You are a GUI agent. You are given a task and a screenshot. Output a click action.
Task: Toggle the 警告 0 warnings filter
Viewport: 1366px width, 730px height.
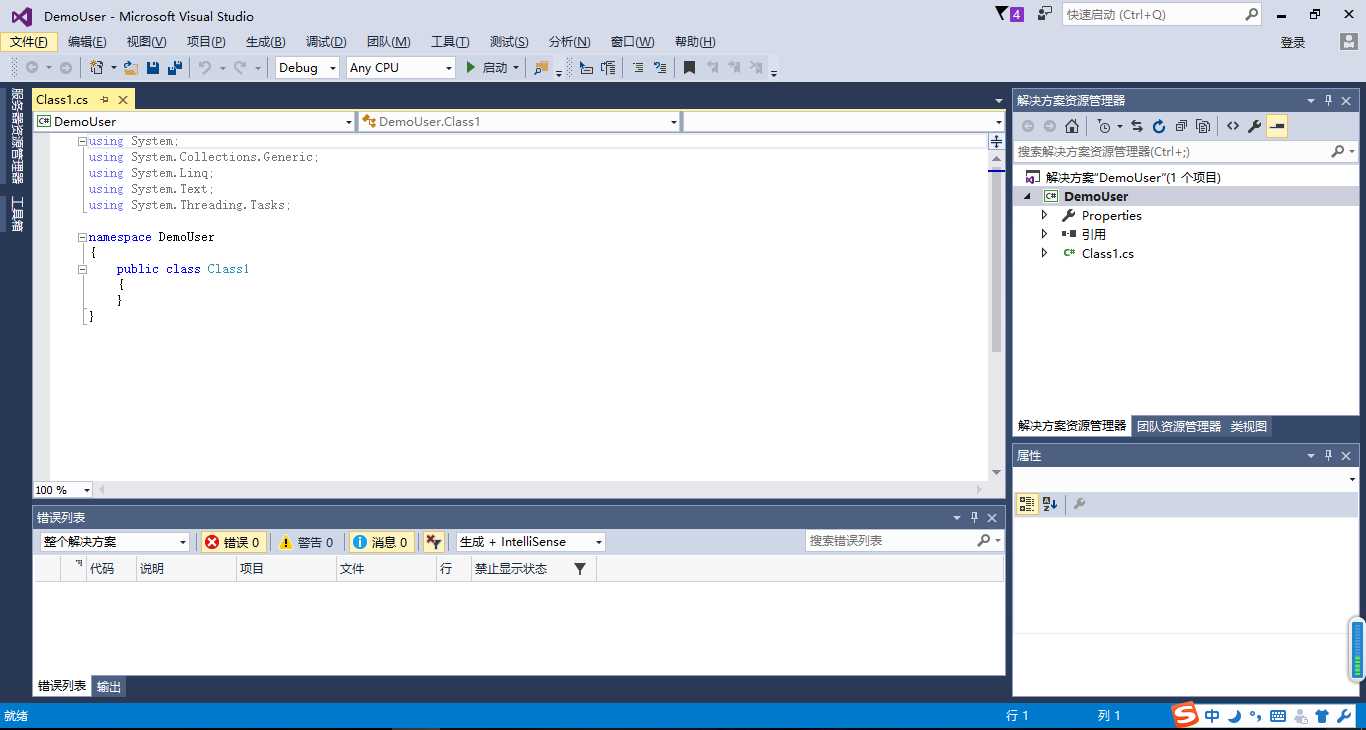point(305,542)
